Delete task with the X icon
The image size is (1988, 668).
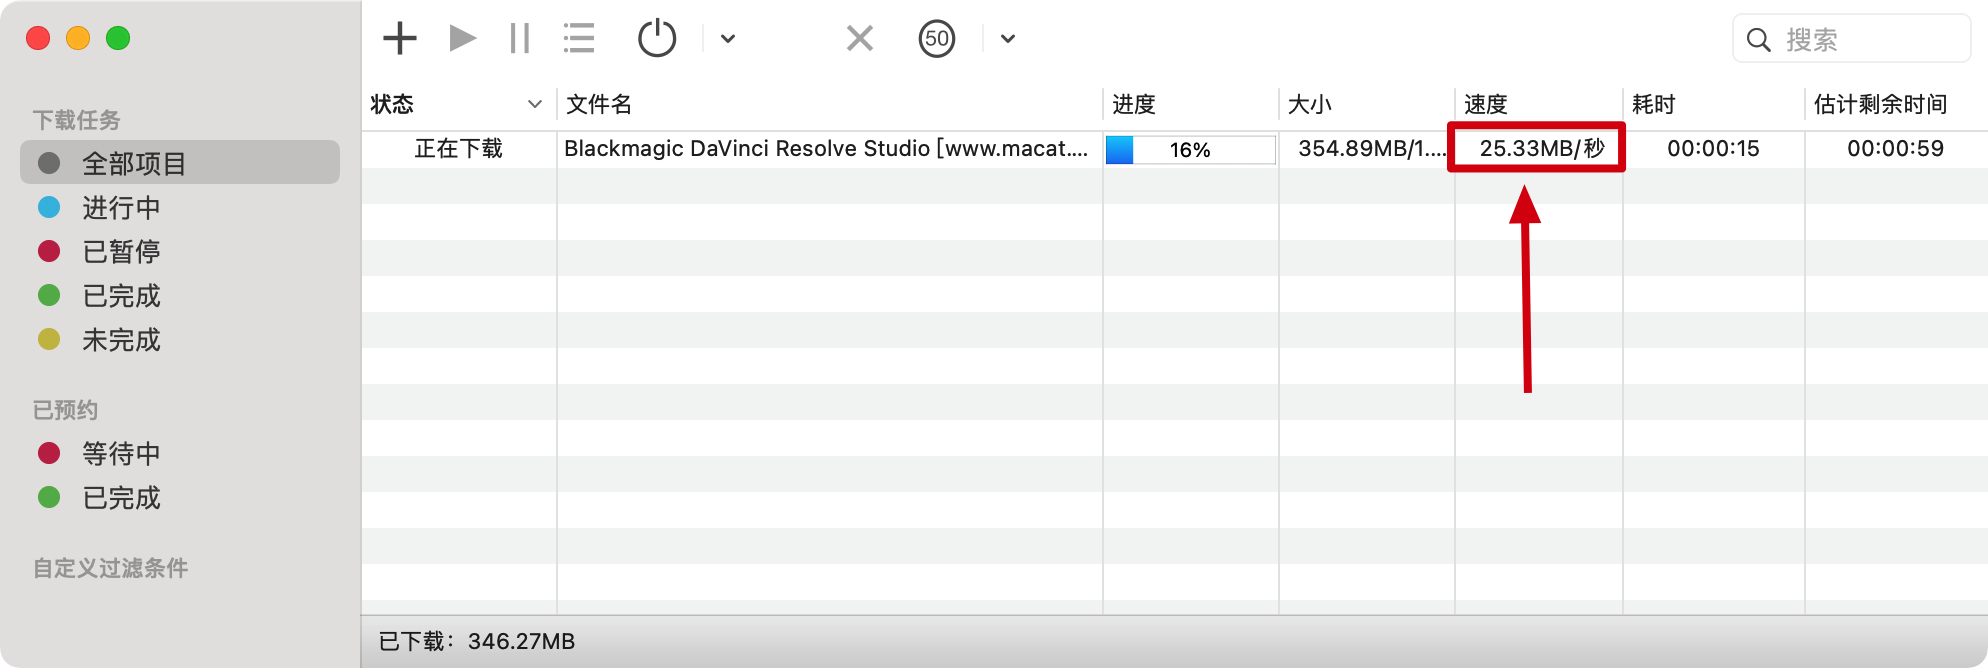[x=859, y=39]
